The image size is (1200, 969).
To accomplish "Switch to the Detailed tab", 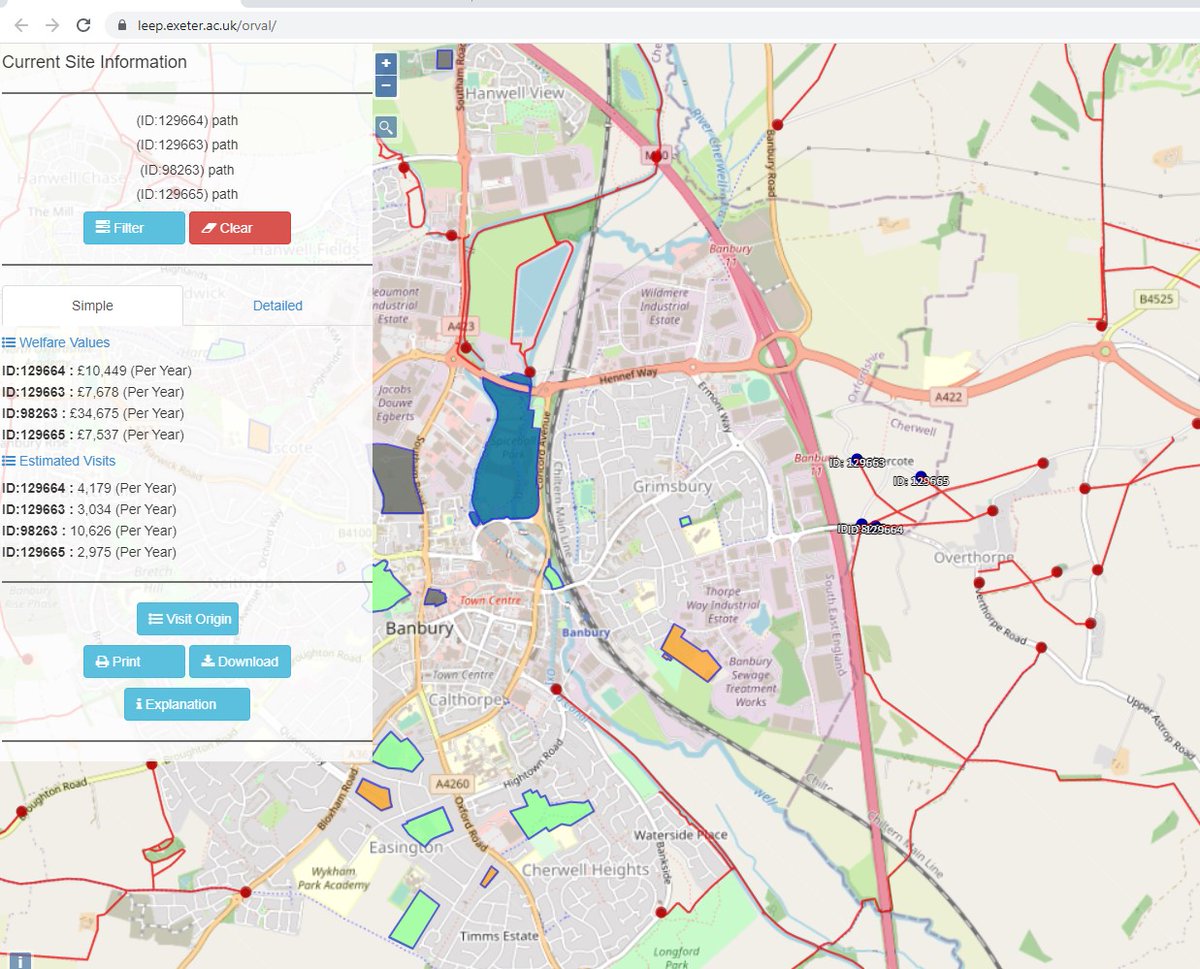I will [x=277, y=306].
